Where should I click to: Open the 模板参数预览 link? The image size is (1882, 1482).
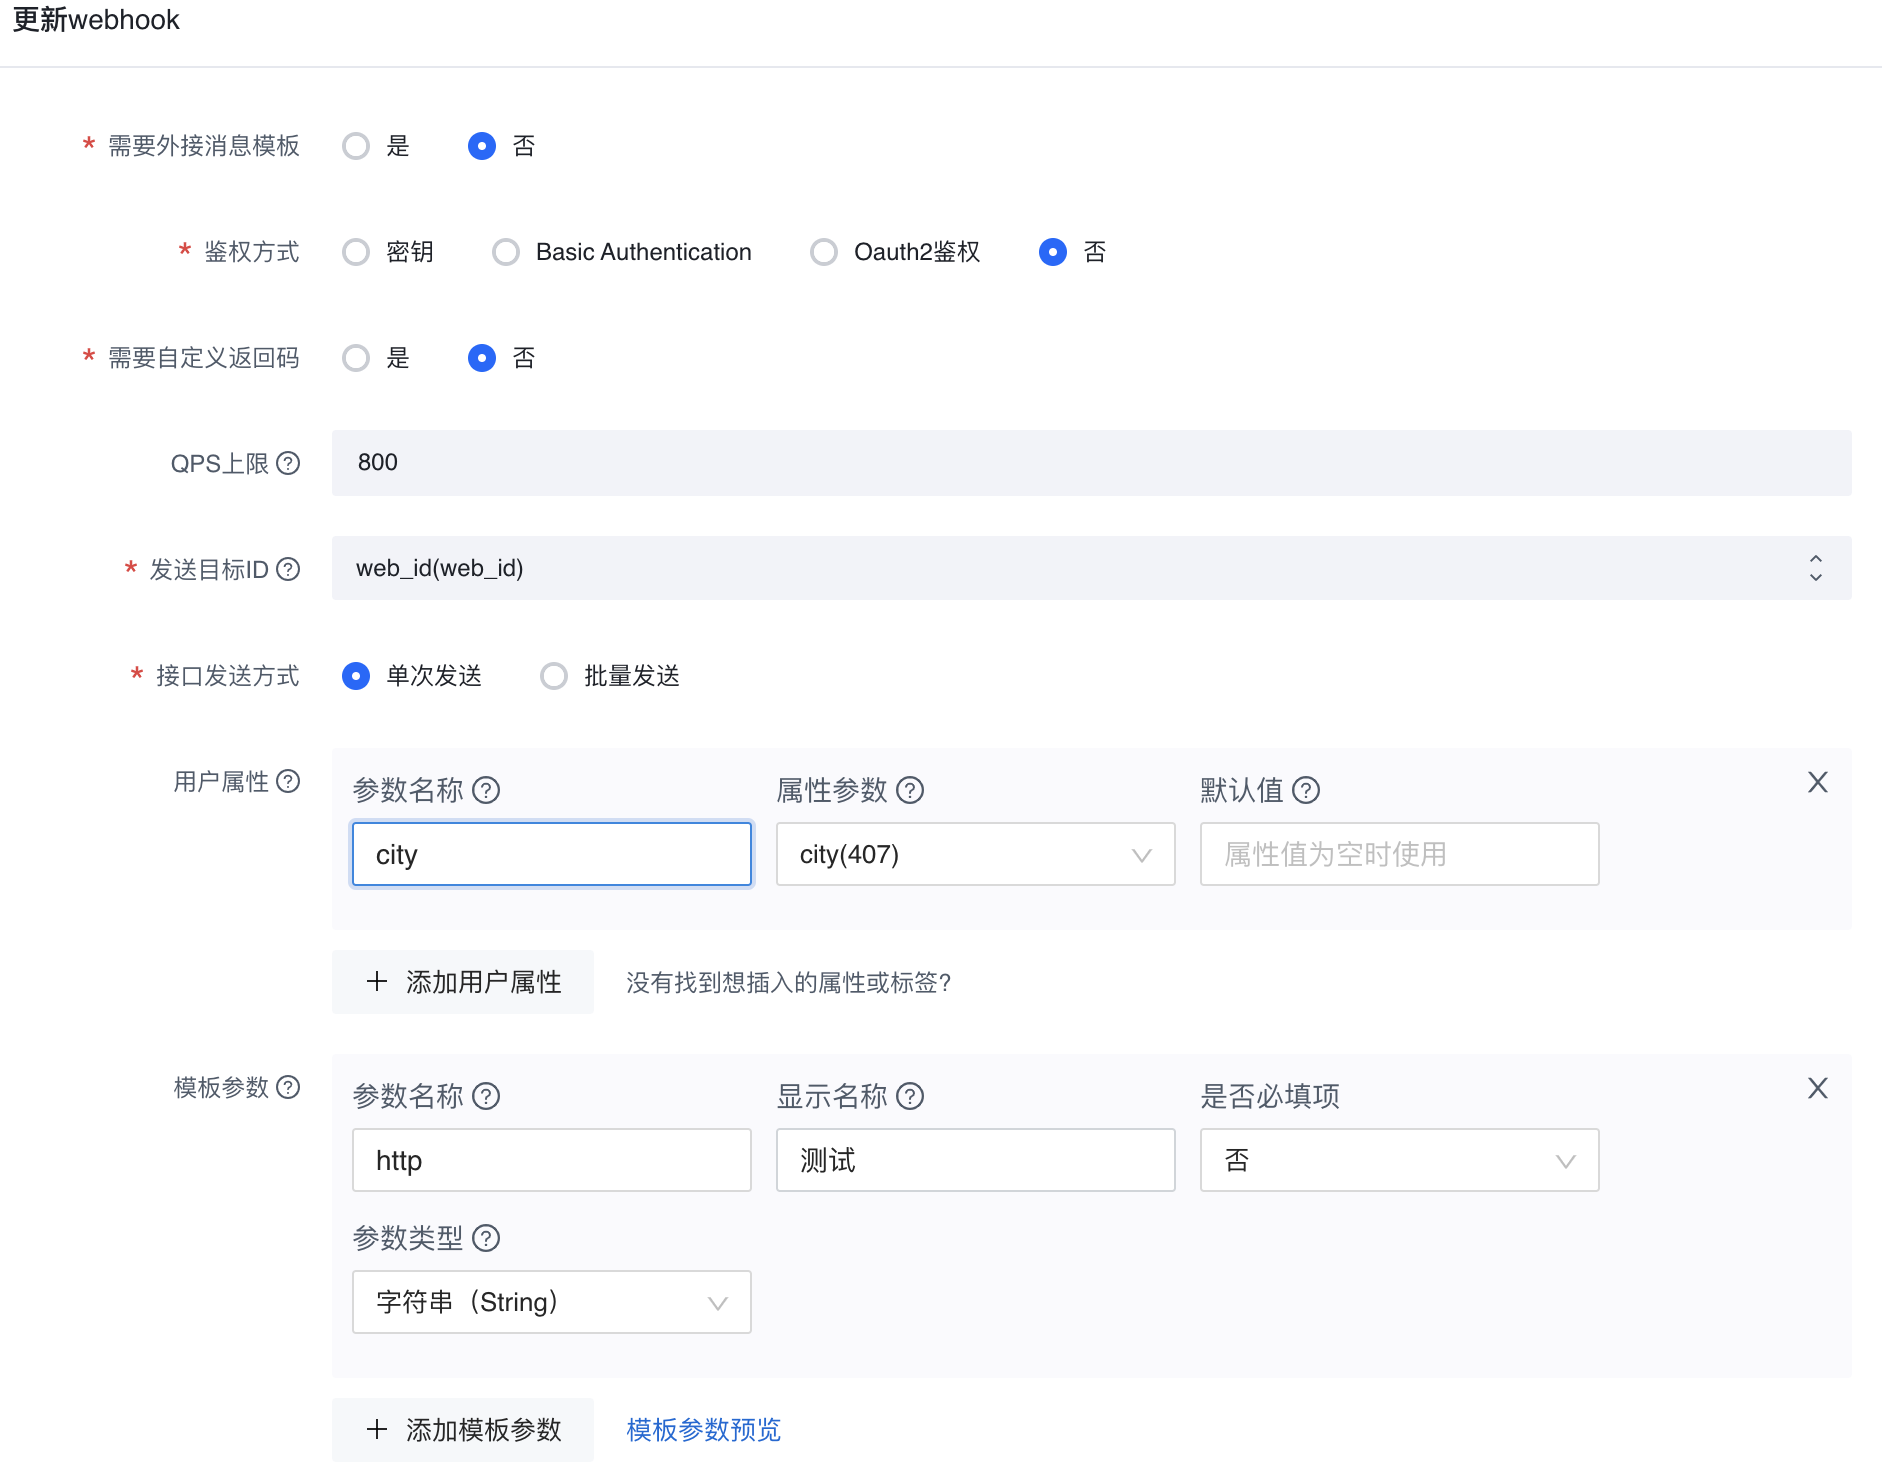(703, 1430)
